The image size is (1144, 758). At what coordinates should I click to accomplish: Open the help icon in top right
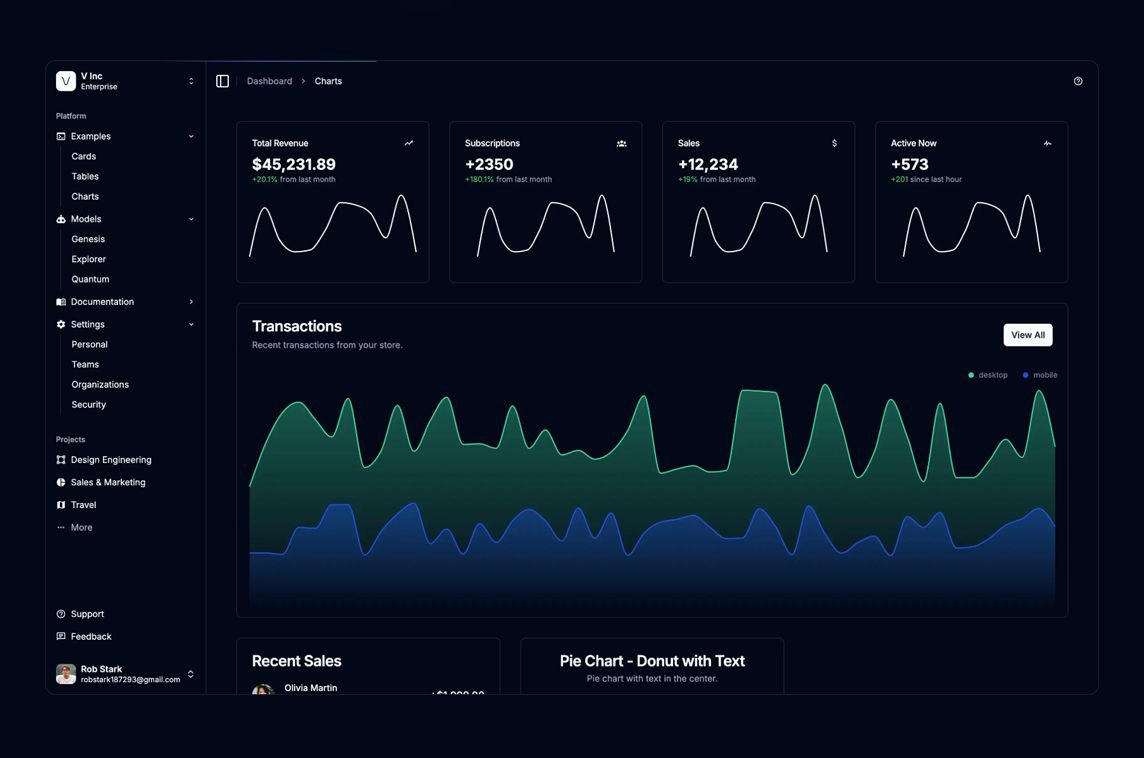[x=1078, y=81]
